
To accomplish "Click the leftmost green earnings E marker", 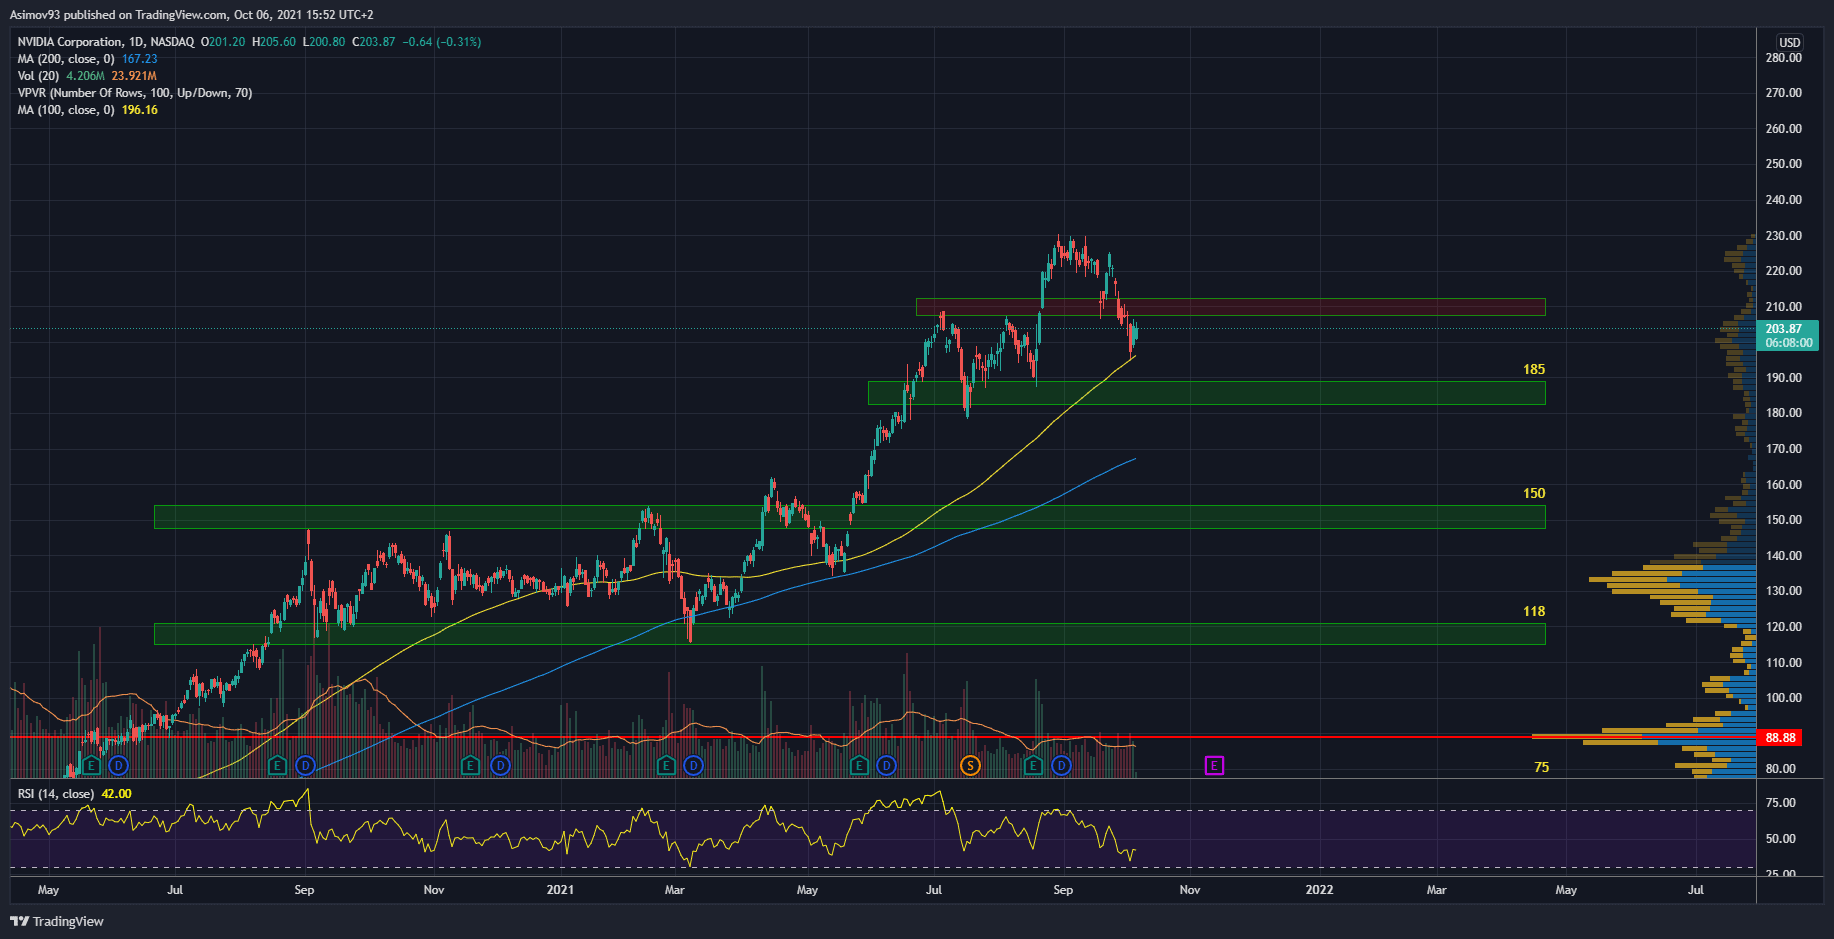I will pyautogui.click(x=91, y=766).
